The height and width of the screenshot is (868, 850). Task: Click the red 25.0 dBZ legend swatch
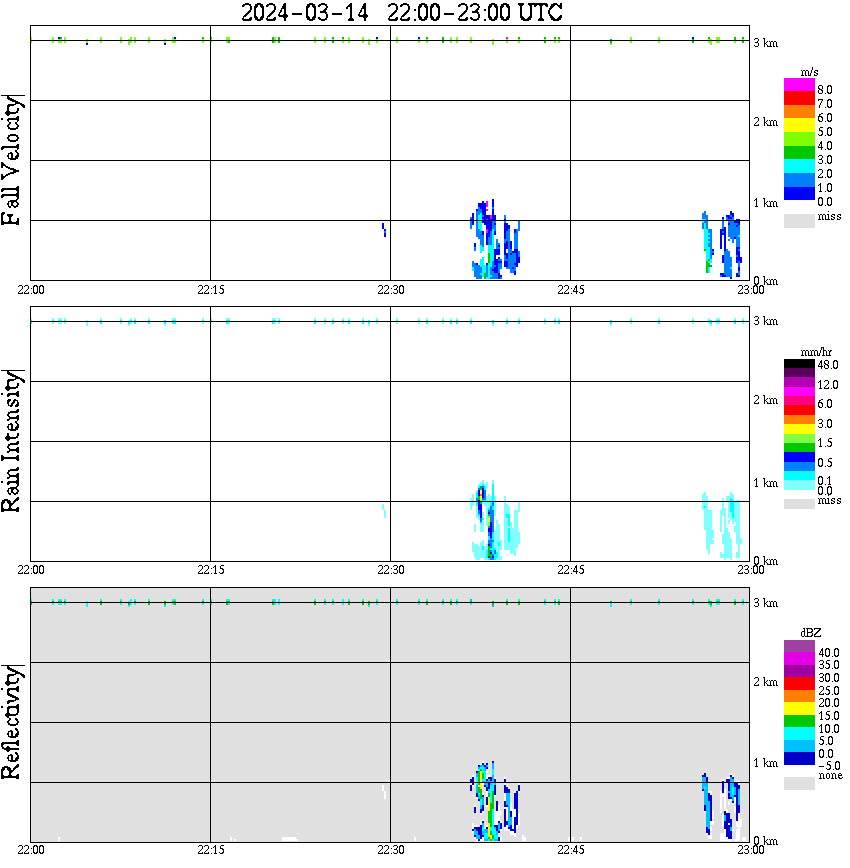[799, 684]
